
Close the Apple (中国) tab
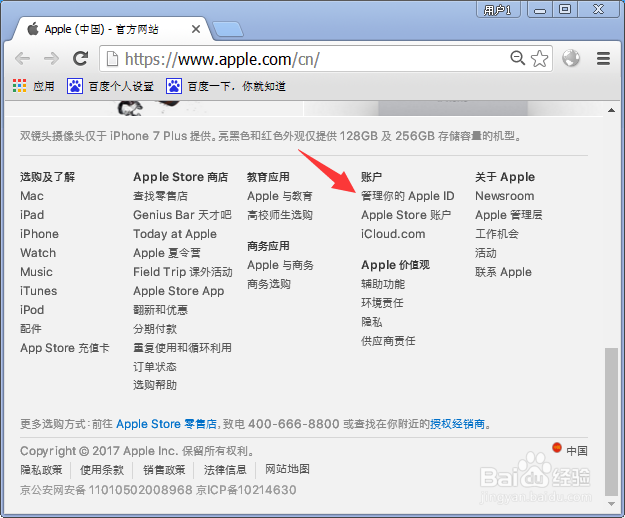point(196,29)
